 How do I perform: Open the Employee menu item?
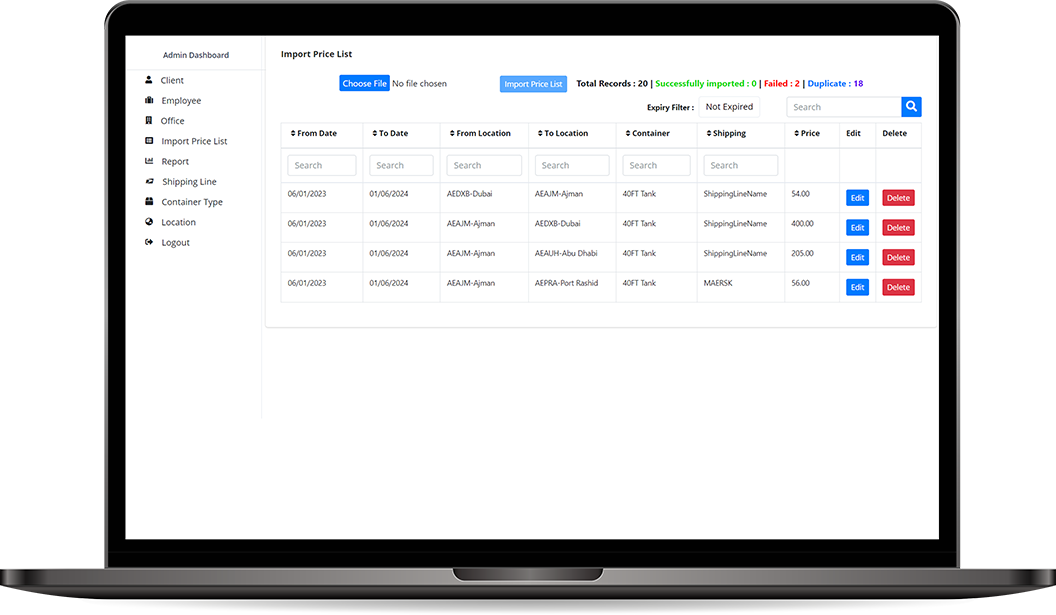point(181,100)
